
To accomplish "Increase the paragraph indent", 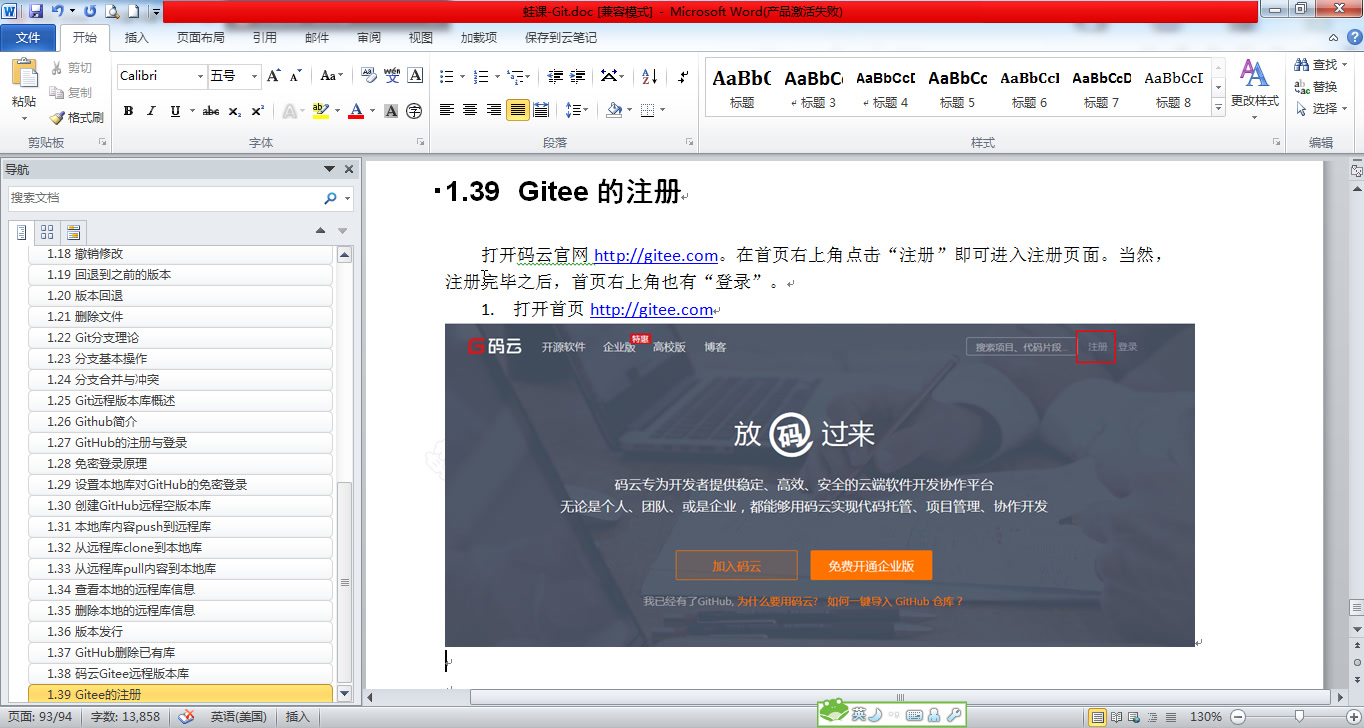I will pyautogui.click(x=577, y=76).
